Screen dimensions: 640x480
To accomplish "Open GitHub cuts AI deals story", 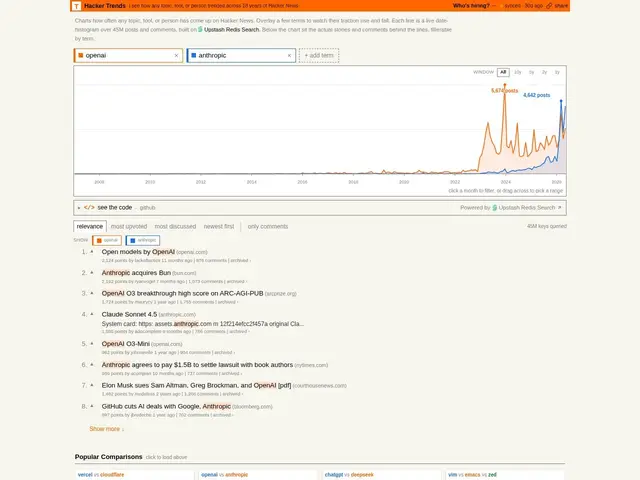I will pyautogui.click(x=166, y=406).
